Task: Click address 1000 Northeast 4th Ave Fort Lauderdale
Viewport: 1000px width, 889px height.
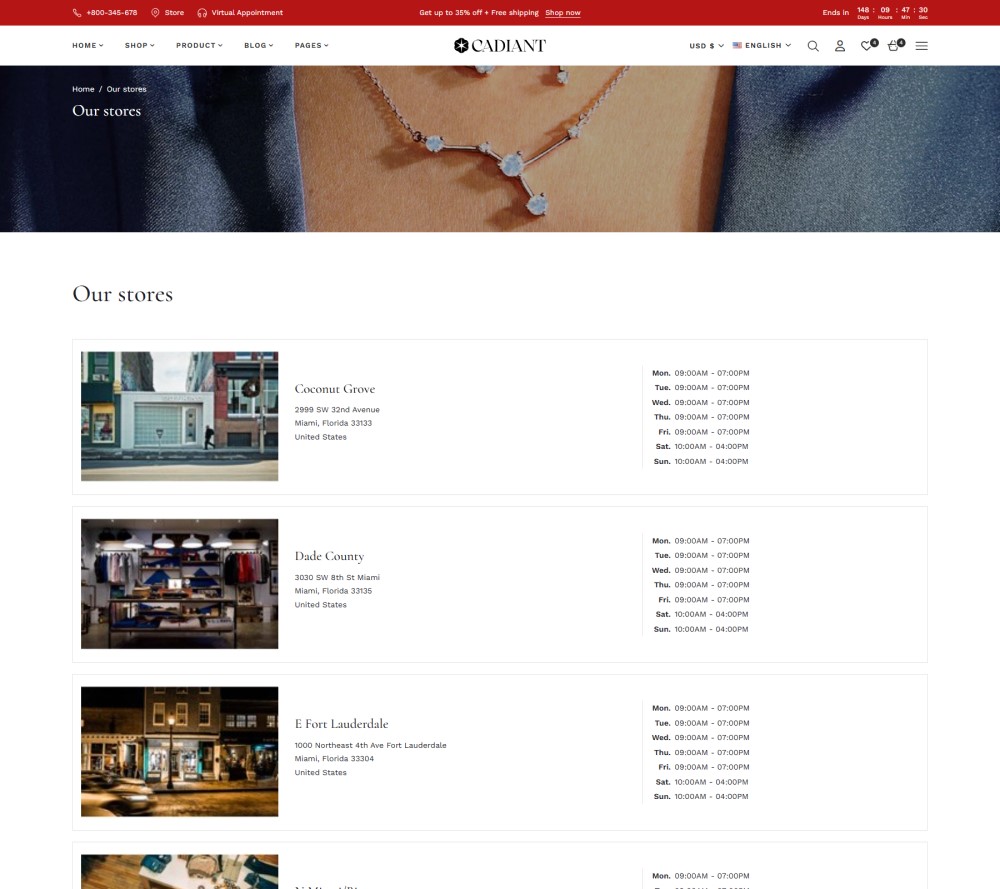Action: click(371, 745)
